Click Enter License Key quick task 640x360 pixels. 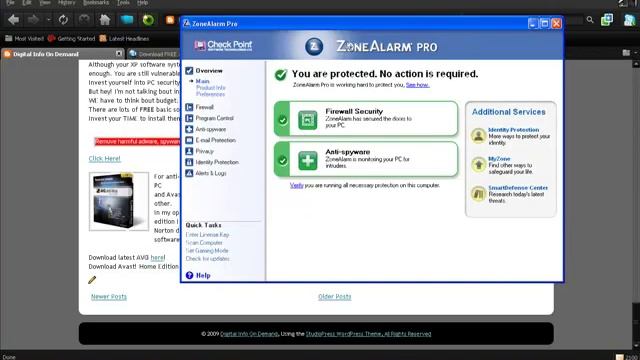coord(207,235)
